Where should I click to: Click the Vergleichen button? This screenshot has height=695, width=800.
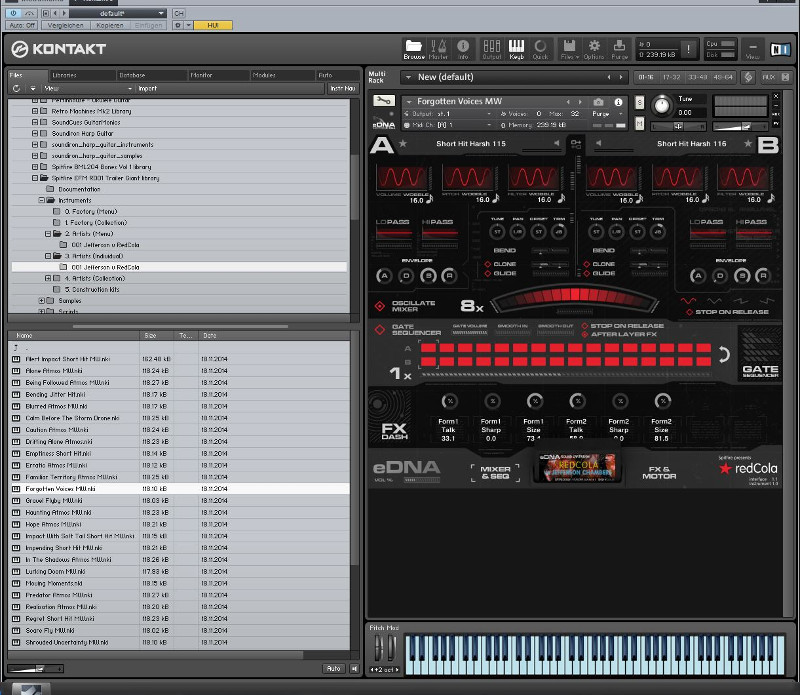65,25
